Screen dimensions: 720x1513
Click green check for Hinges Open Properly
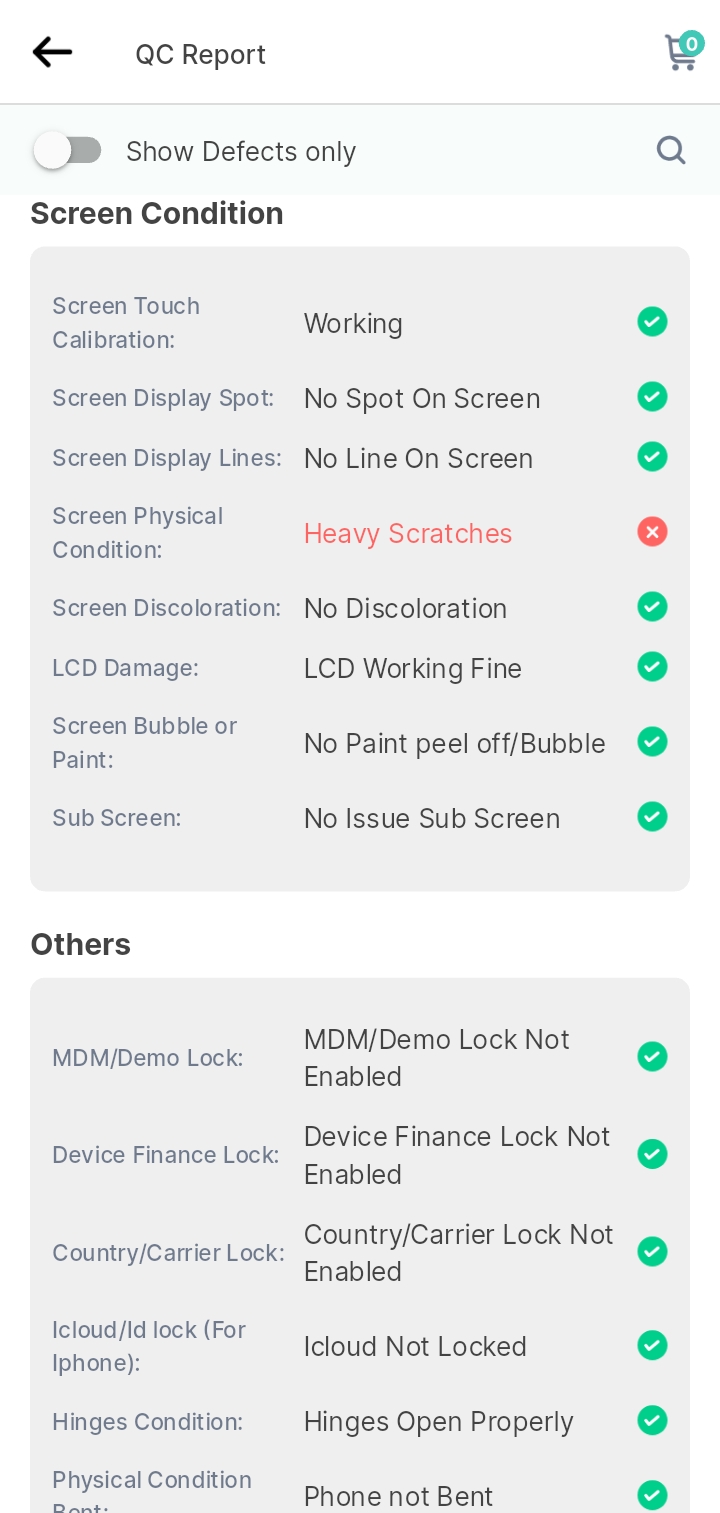click(652, 1420)
